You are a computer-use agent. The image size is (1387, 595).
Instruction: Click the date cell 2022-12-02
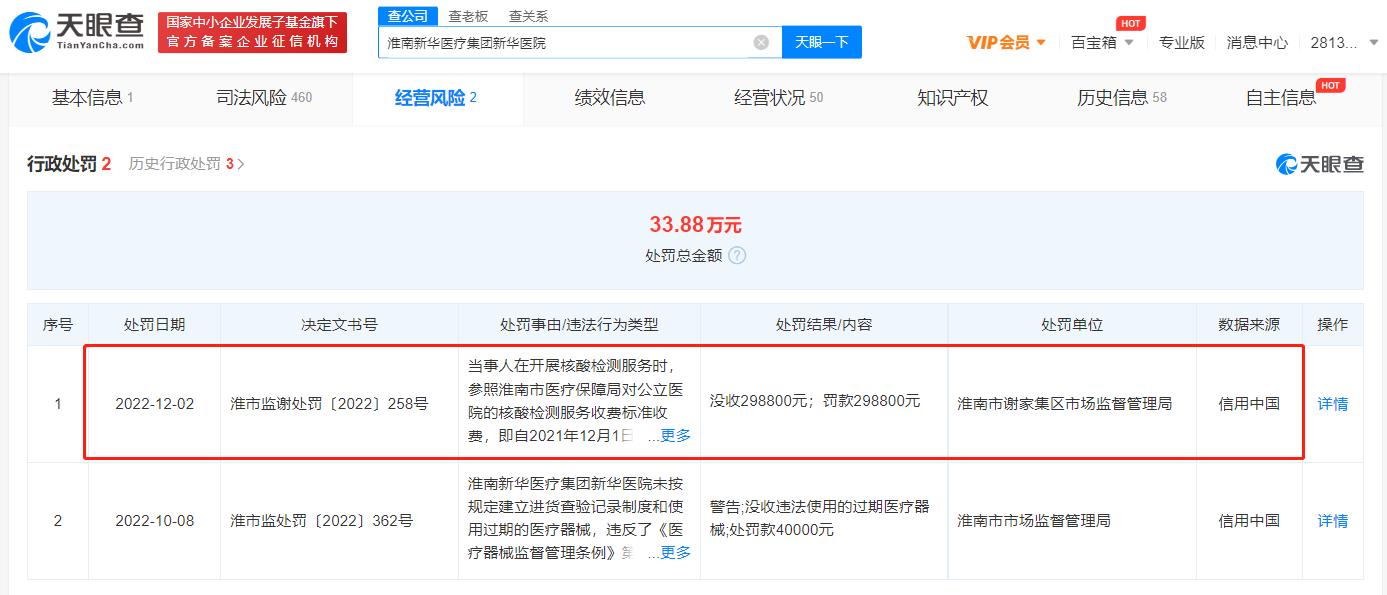(x=154, y=404)
